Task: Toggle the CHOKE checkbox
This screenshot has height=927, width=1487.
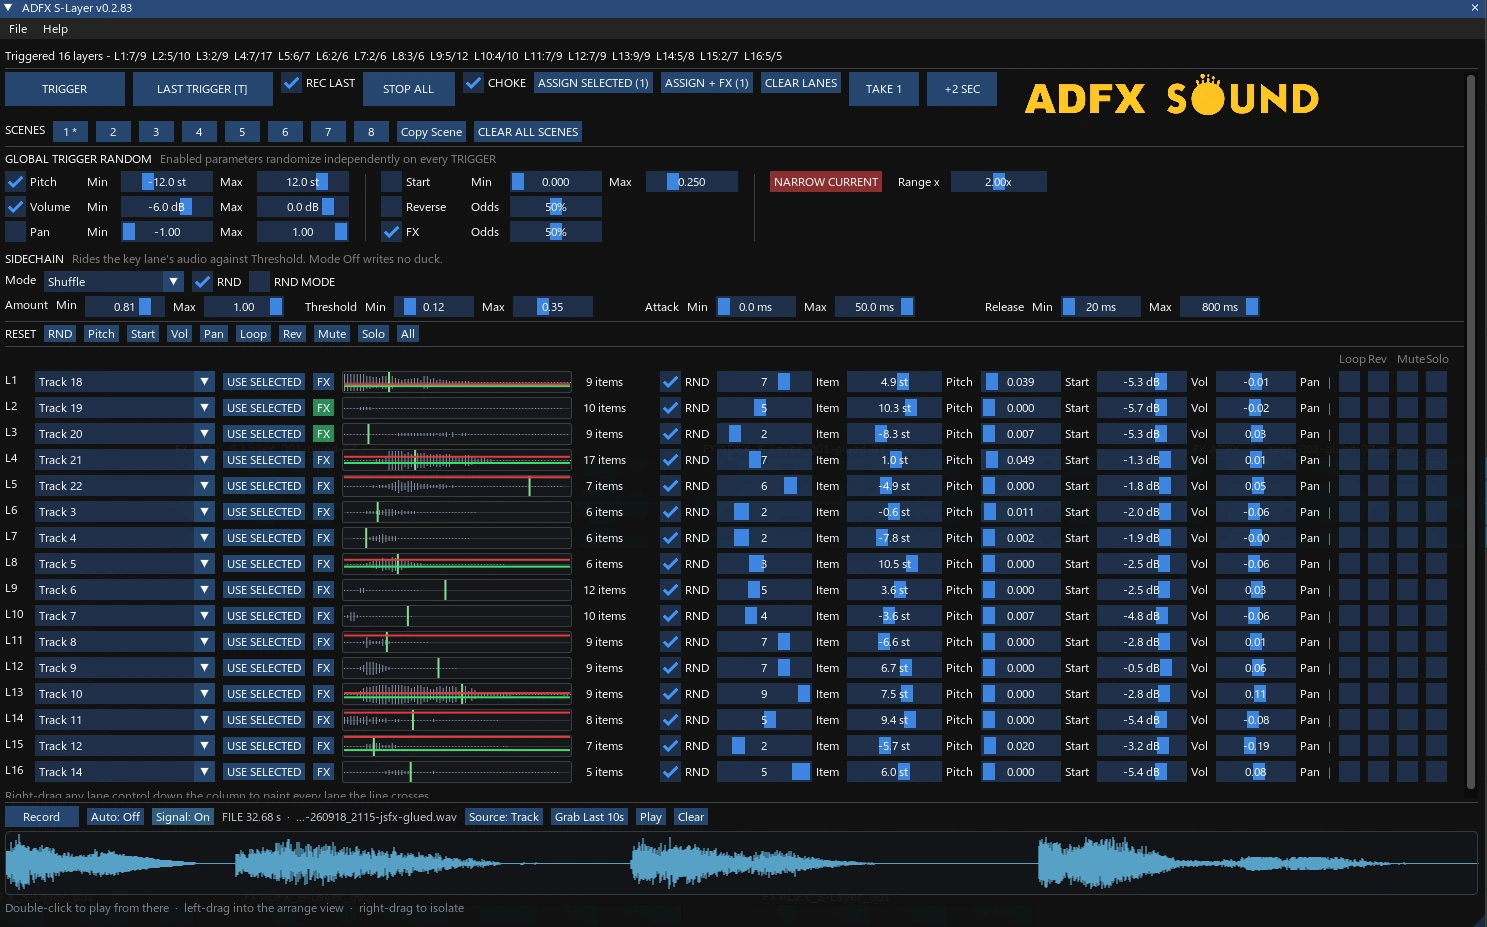Action: (473, 83)
